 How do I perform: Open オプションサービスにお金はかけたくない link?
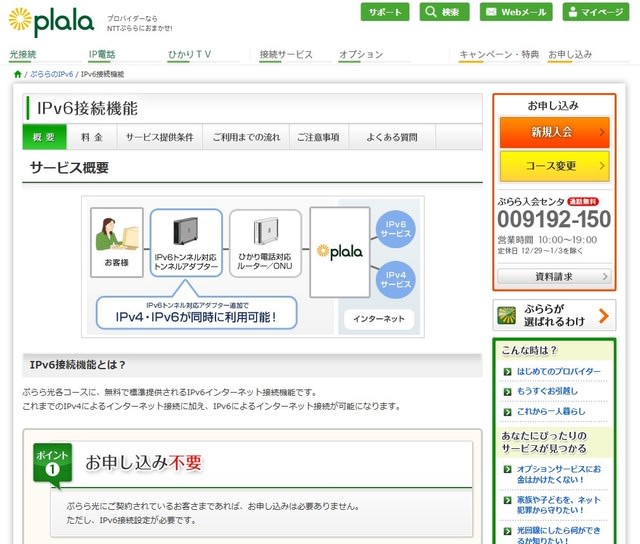[559, 474]
